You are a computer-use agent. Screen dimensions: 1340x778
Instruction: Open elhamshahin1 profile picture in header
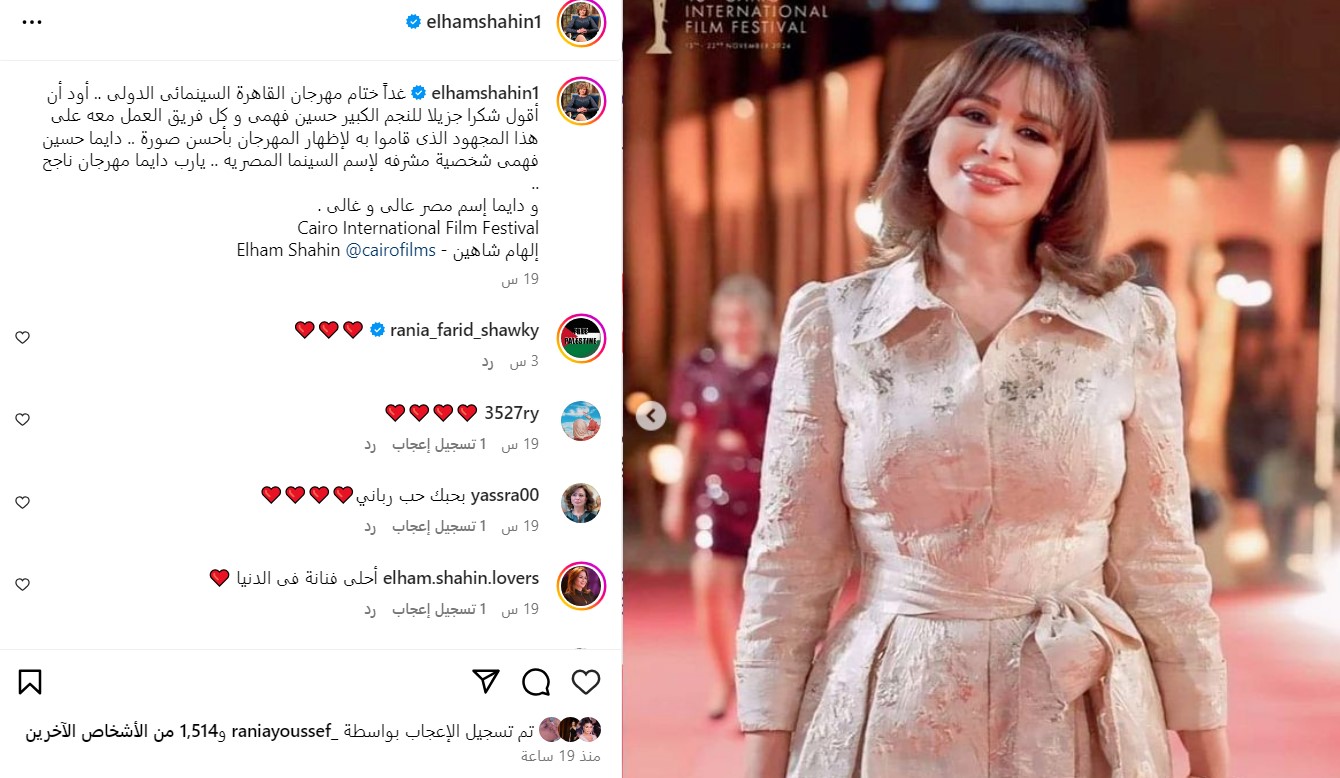point(581,22)
